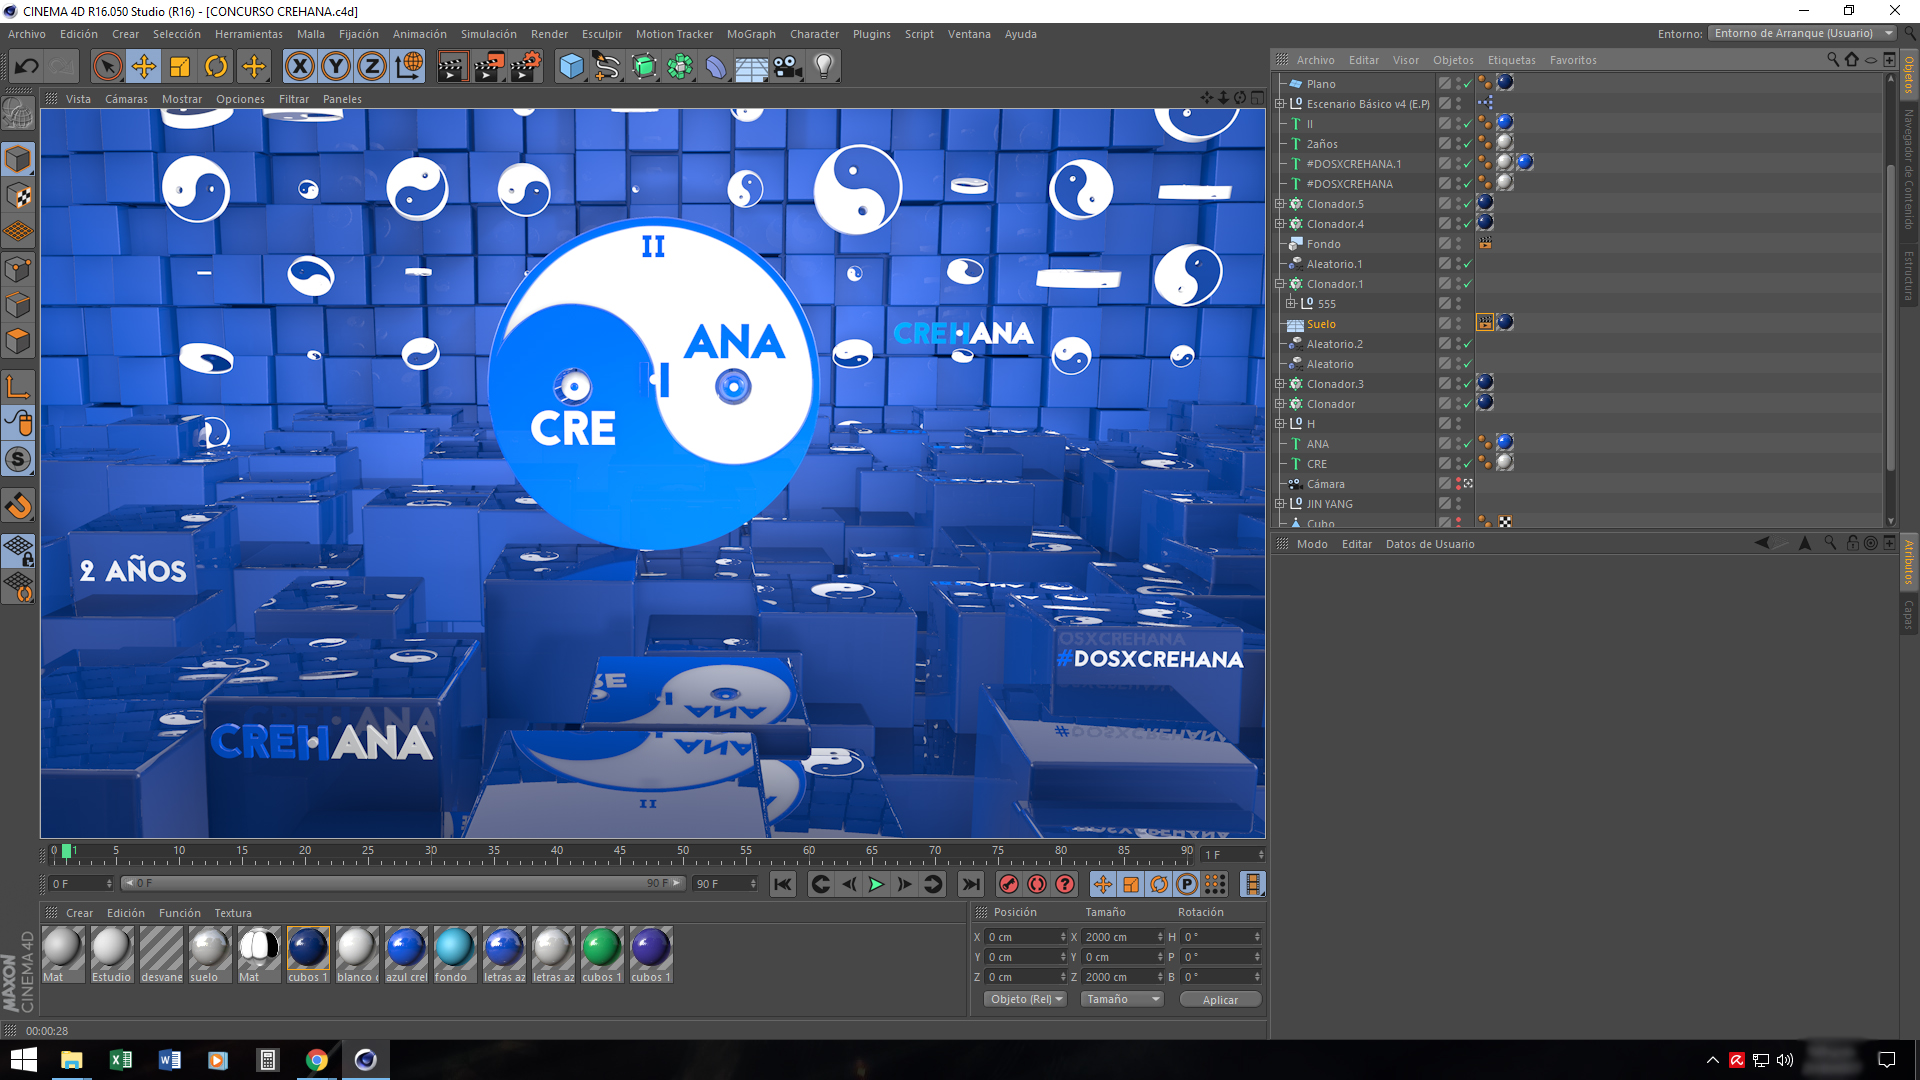The image size is (1920, 1080).
Task: Open Objeto (Rel) coordinate dropdown
Action: [1025, 999]
